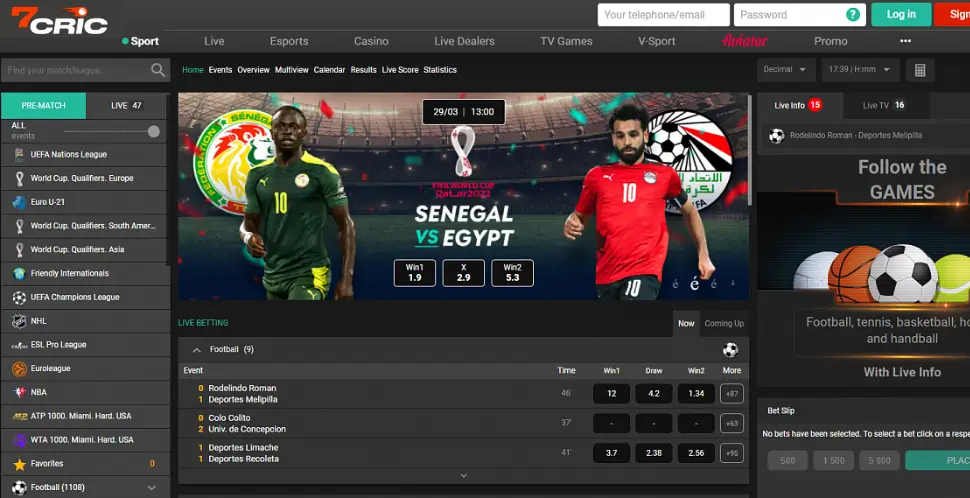The width and height of the screenshot is (970, 498).
Task: Switch to the LIVE 47 tab
Action: [126, 106]
